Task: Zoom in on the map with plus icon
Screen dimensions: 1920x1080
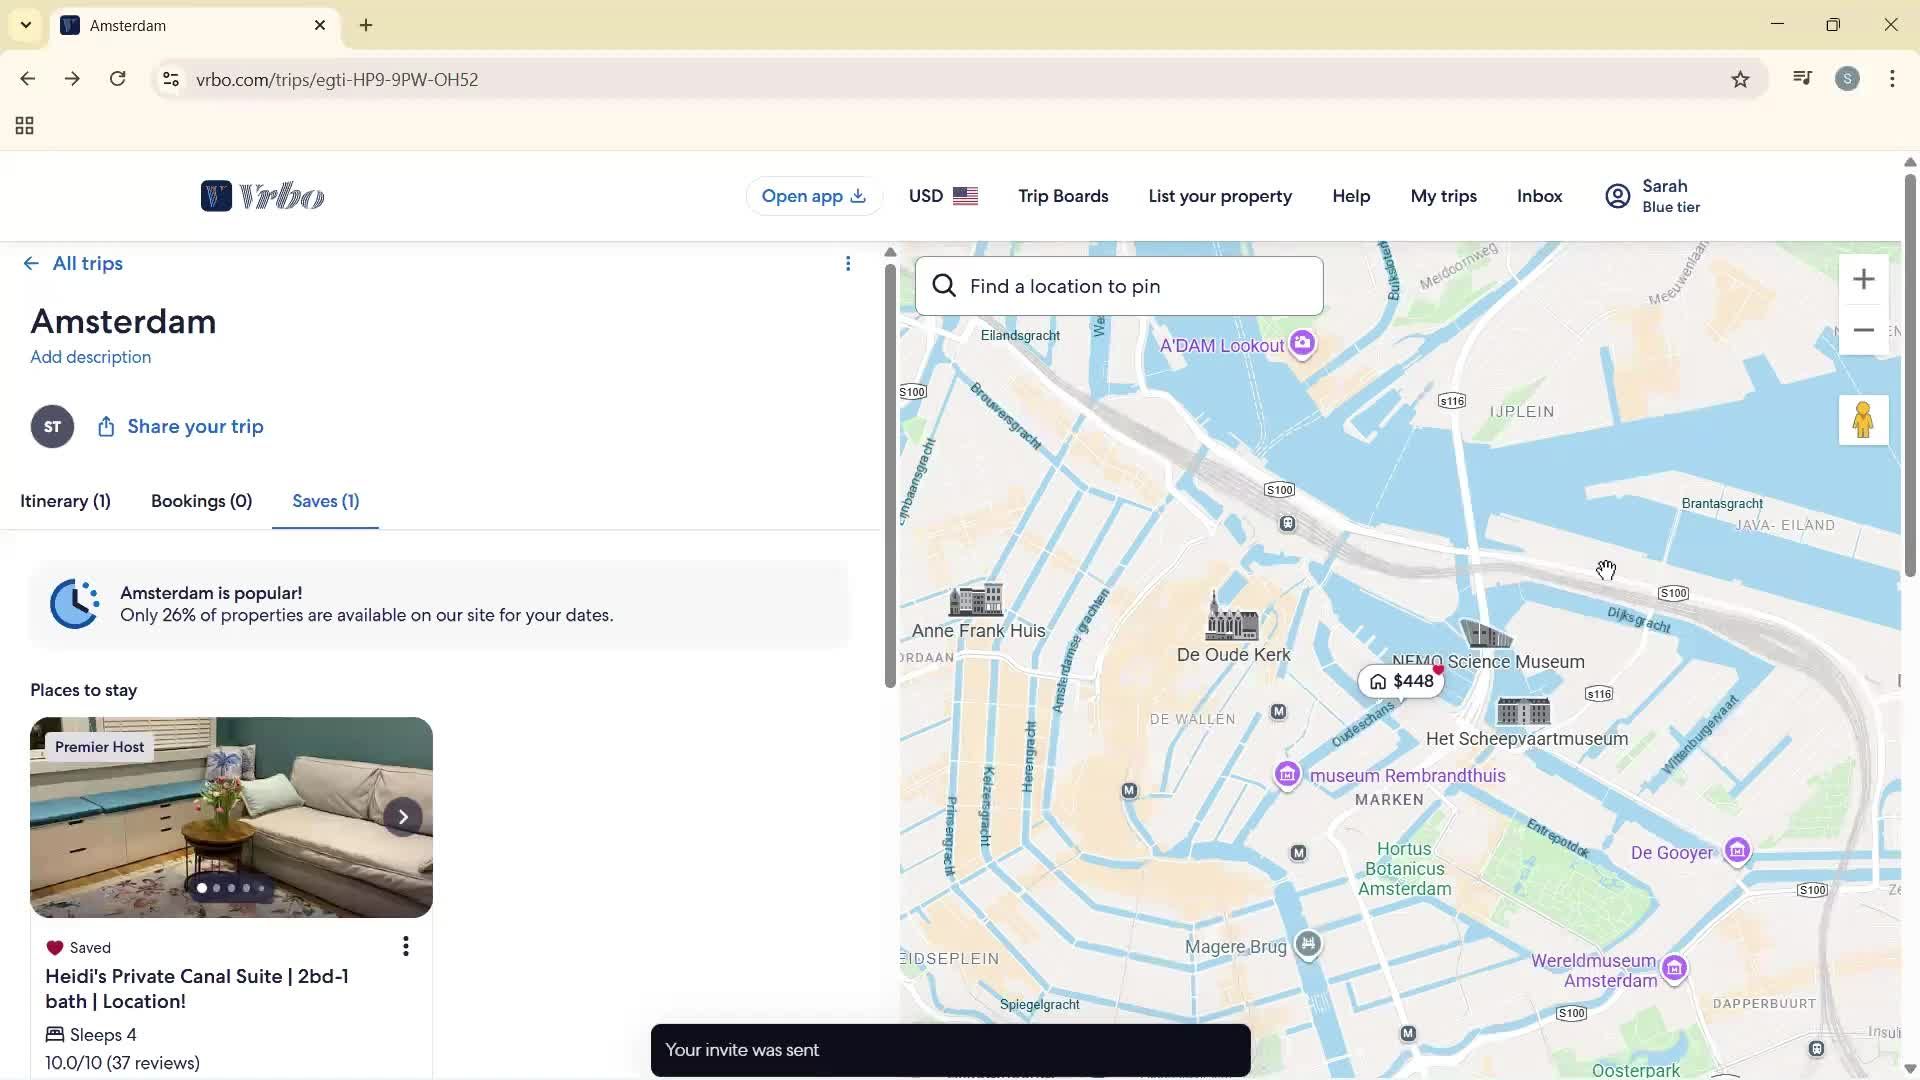Action: point(1863,279)
